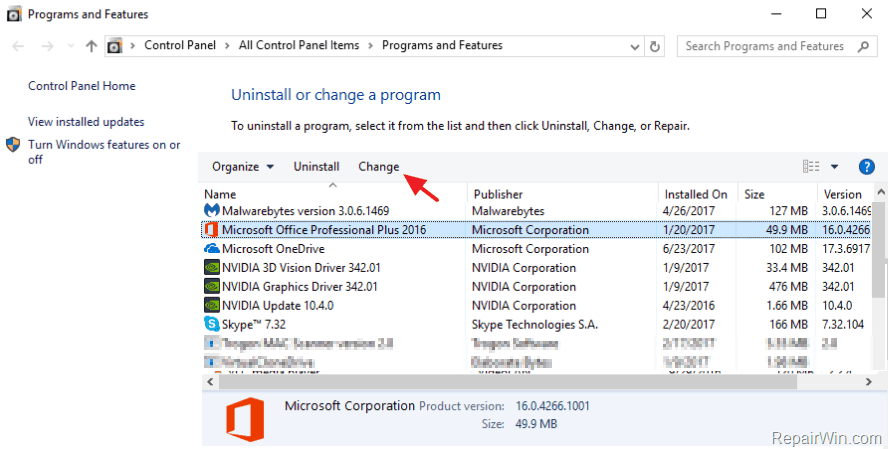Click the Programs and Features title bar icon
Image resolution: width=888 pixels, height=449 pixels.
[x=14, y=14]
